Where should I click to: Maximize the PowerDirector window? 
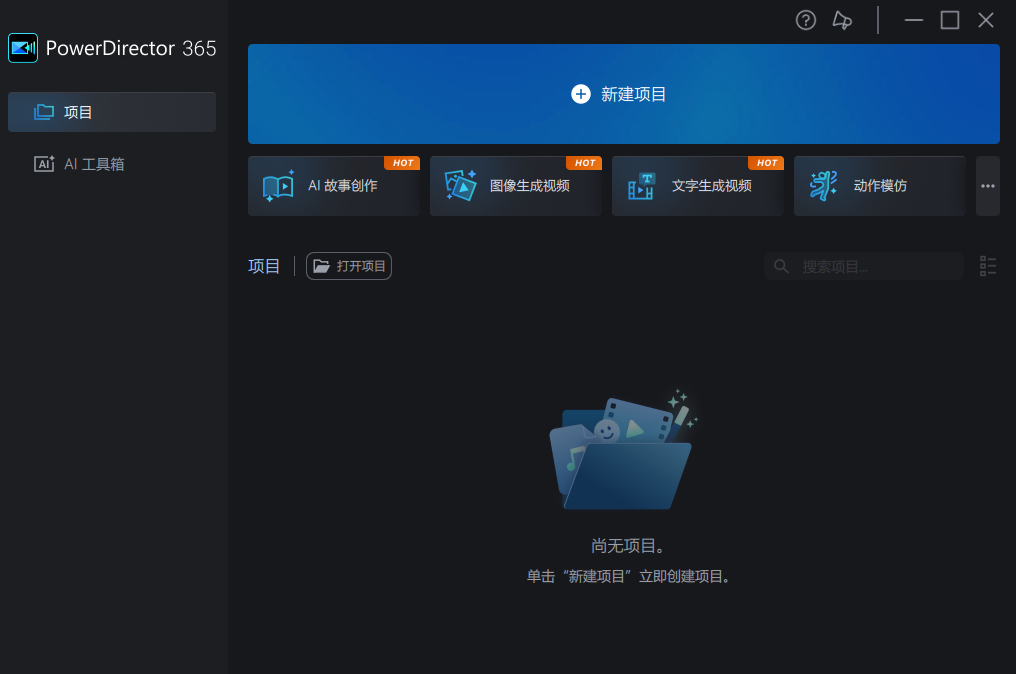(950, 20)
